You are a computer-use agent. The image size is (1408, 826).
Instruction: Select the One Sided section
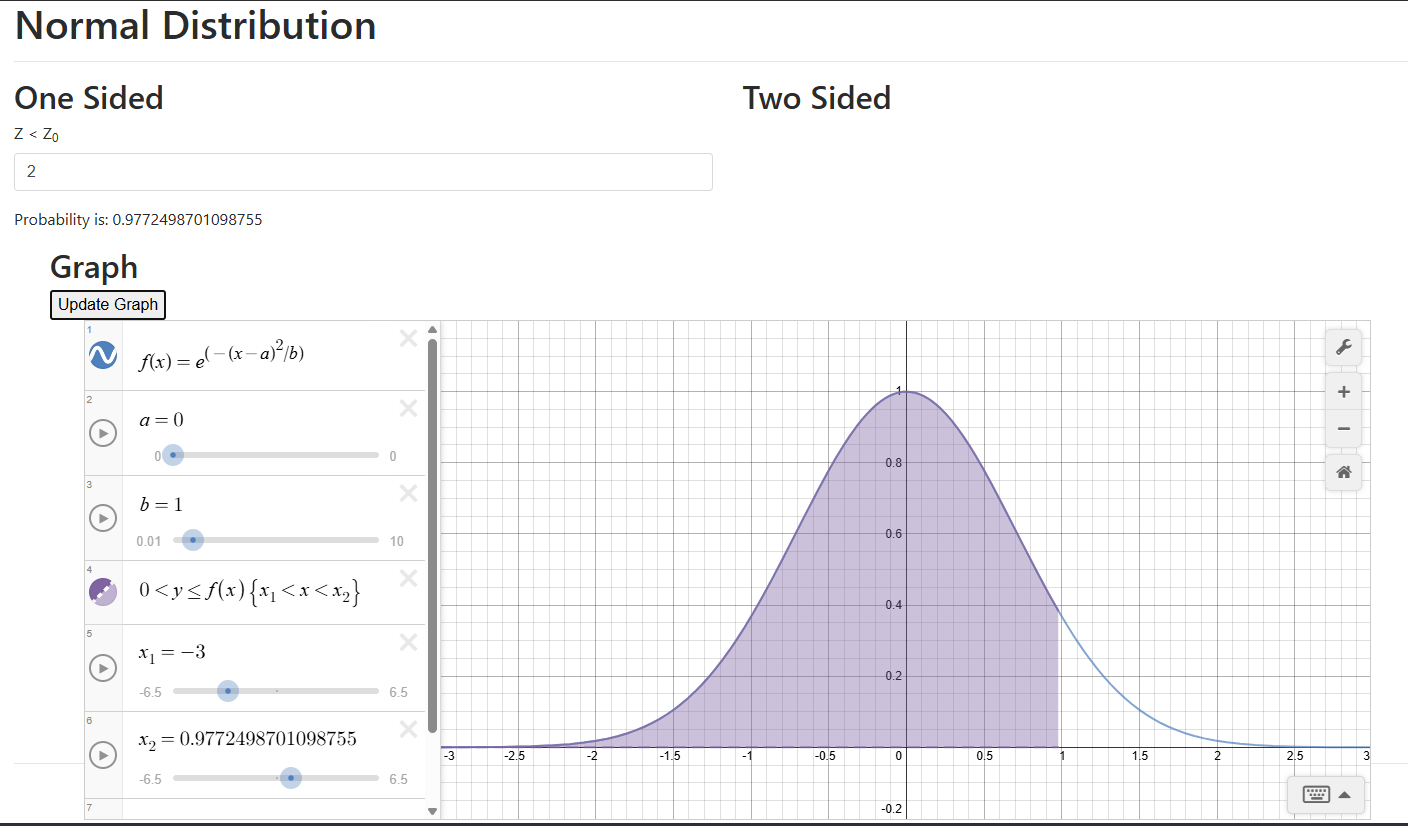(88, 98)
